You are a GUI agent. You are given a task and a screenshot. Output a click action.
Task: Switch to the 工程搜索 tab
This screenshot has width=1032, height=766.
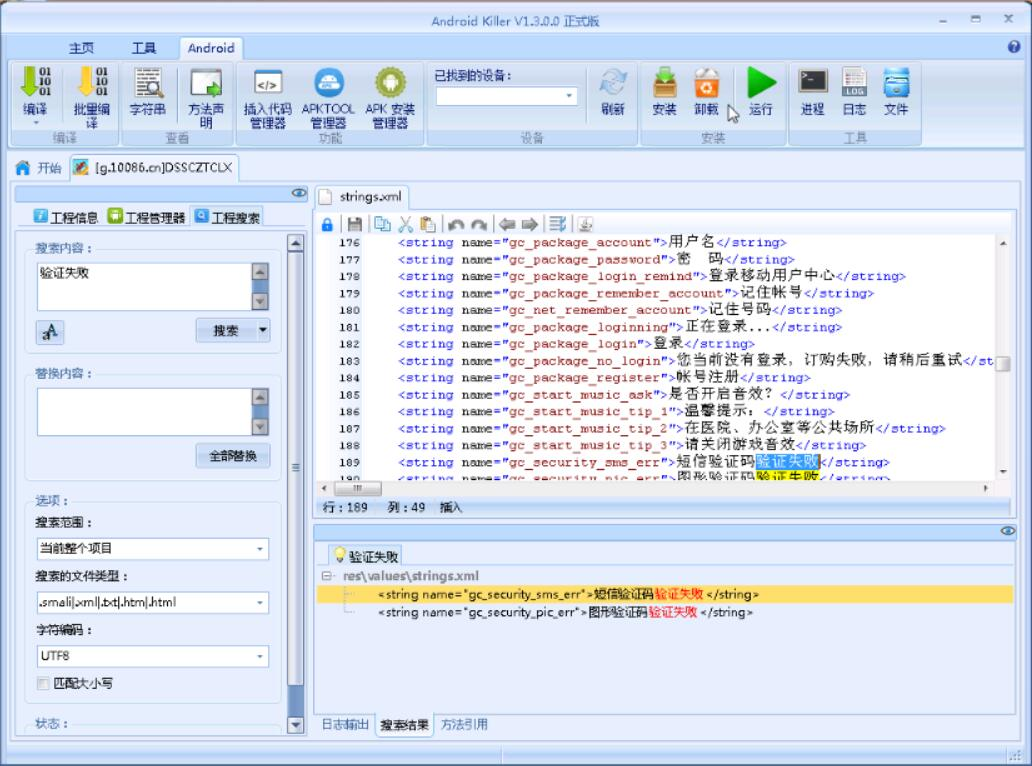click(227, 217)
